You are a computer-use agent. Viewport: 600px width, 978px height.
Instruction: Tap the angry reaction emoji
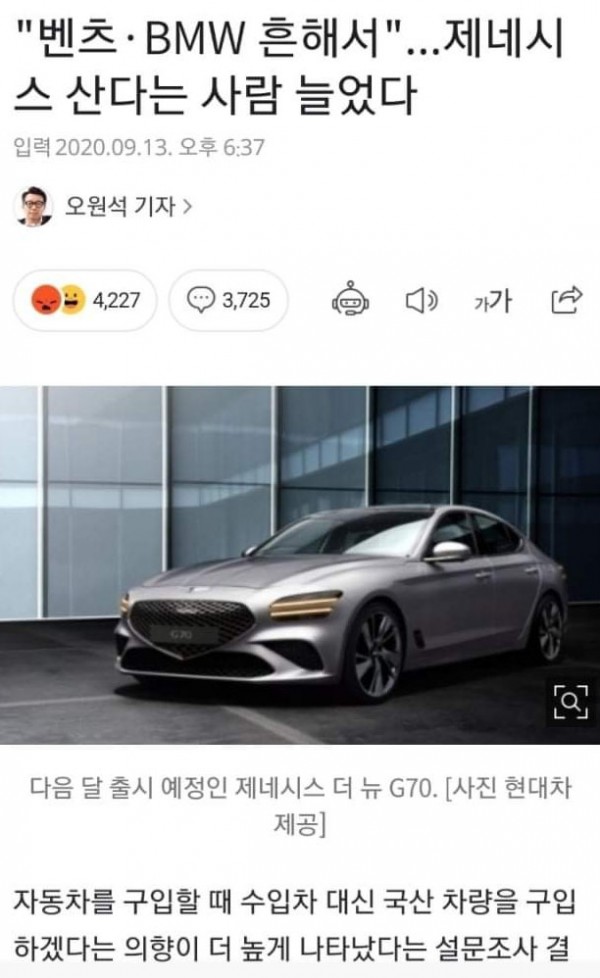point(46,300)
